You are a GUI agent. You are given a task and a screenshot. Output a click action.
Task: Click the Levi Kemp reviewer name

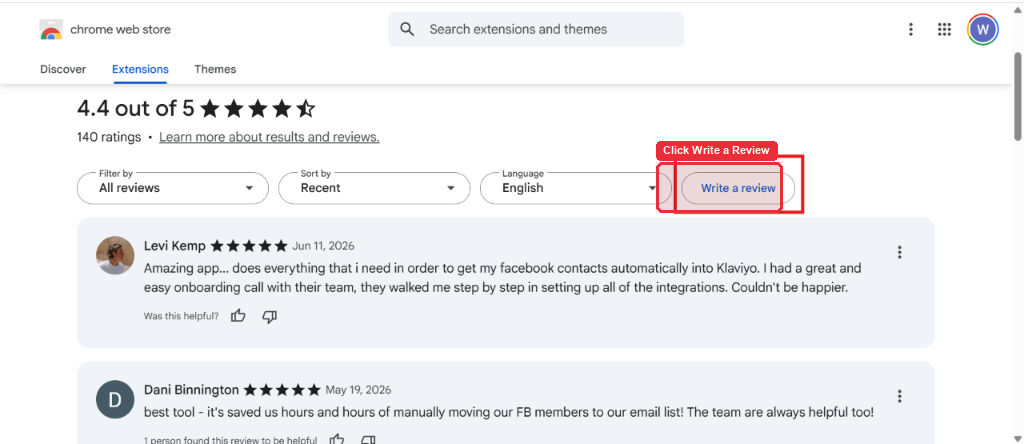[x=174, y=246]
